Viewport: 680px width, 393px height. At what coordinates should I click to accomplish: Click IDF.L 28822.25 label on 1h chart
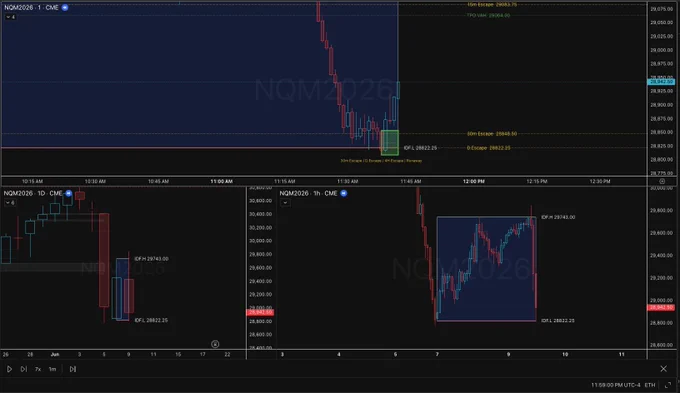pos(558,321)
